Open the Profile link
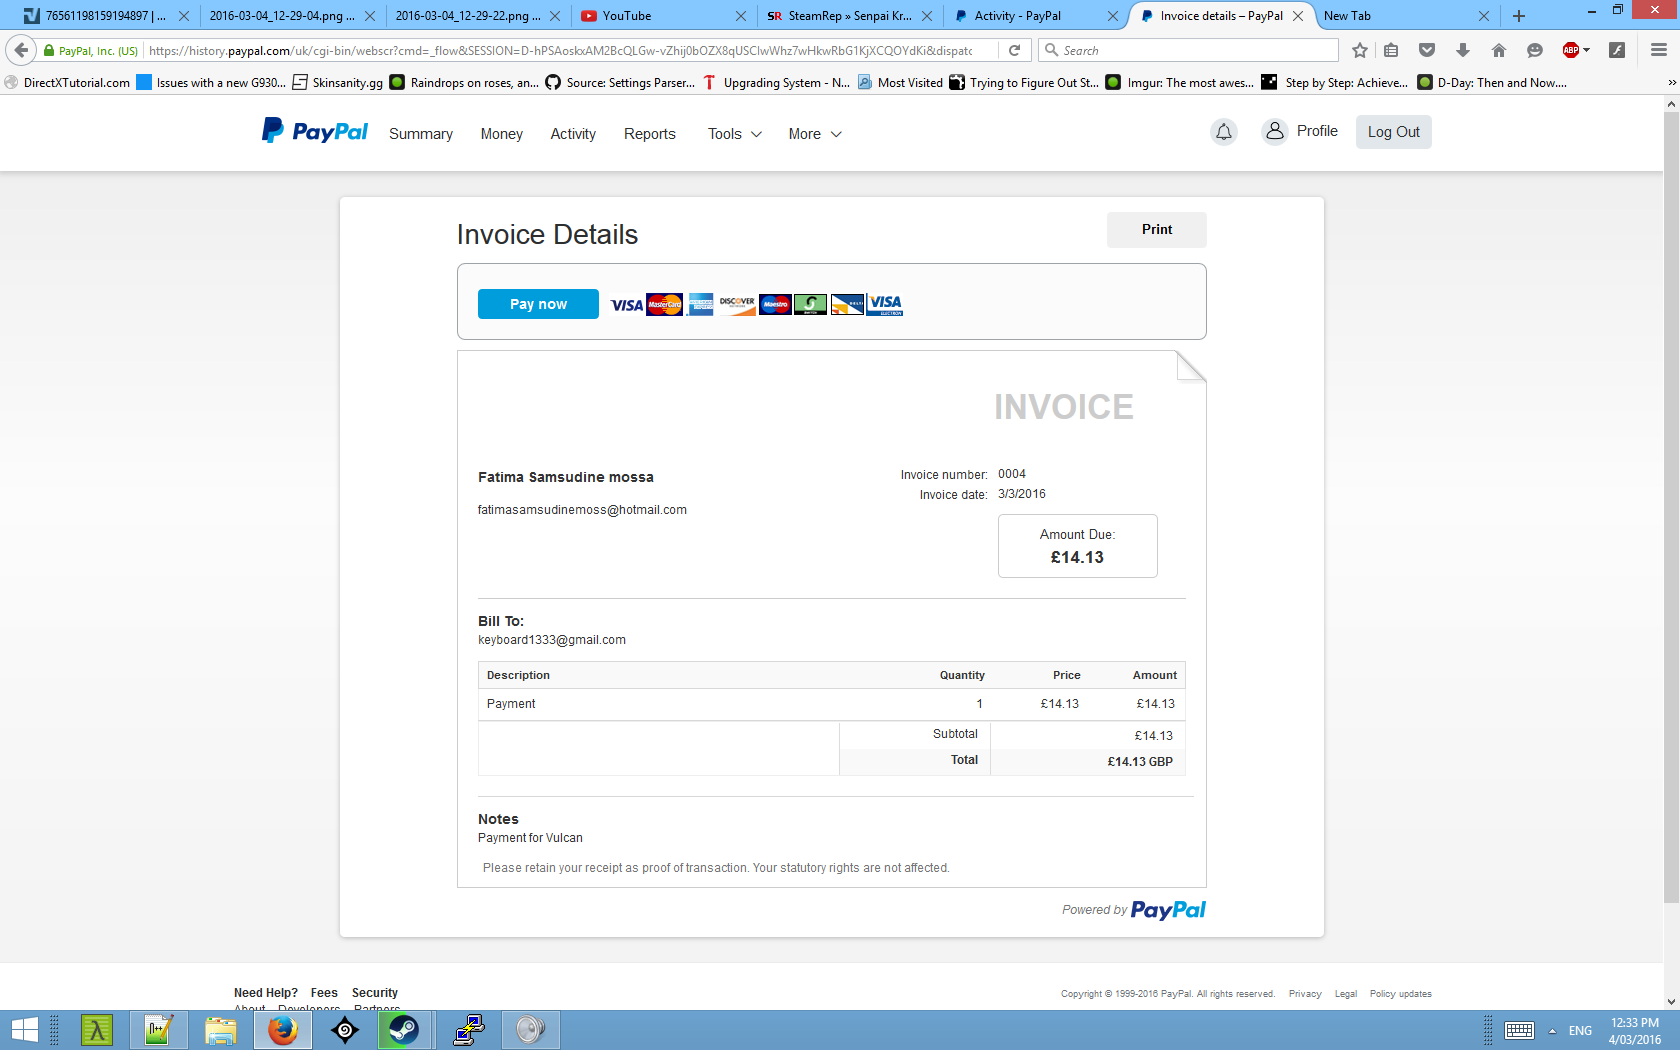The image size is (1680, 1050). click(1302, 131)
